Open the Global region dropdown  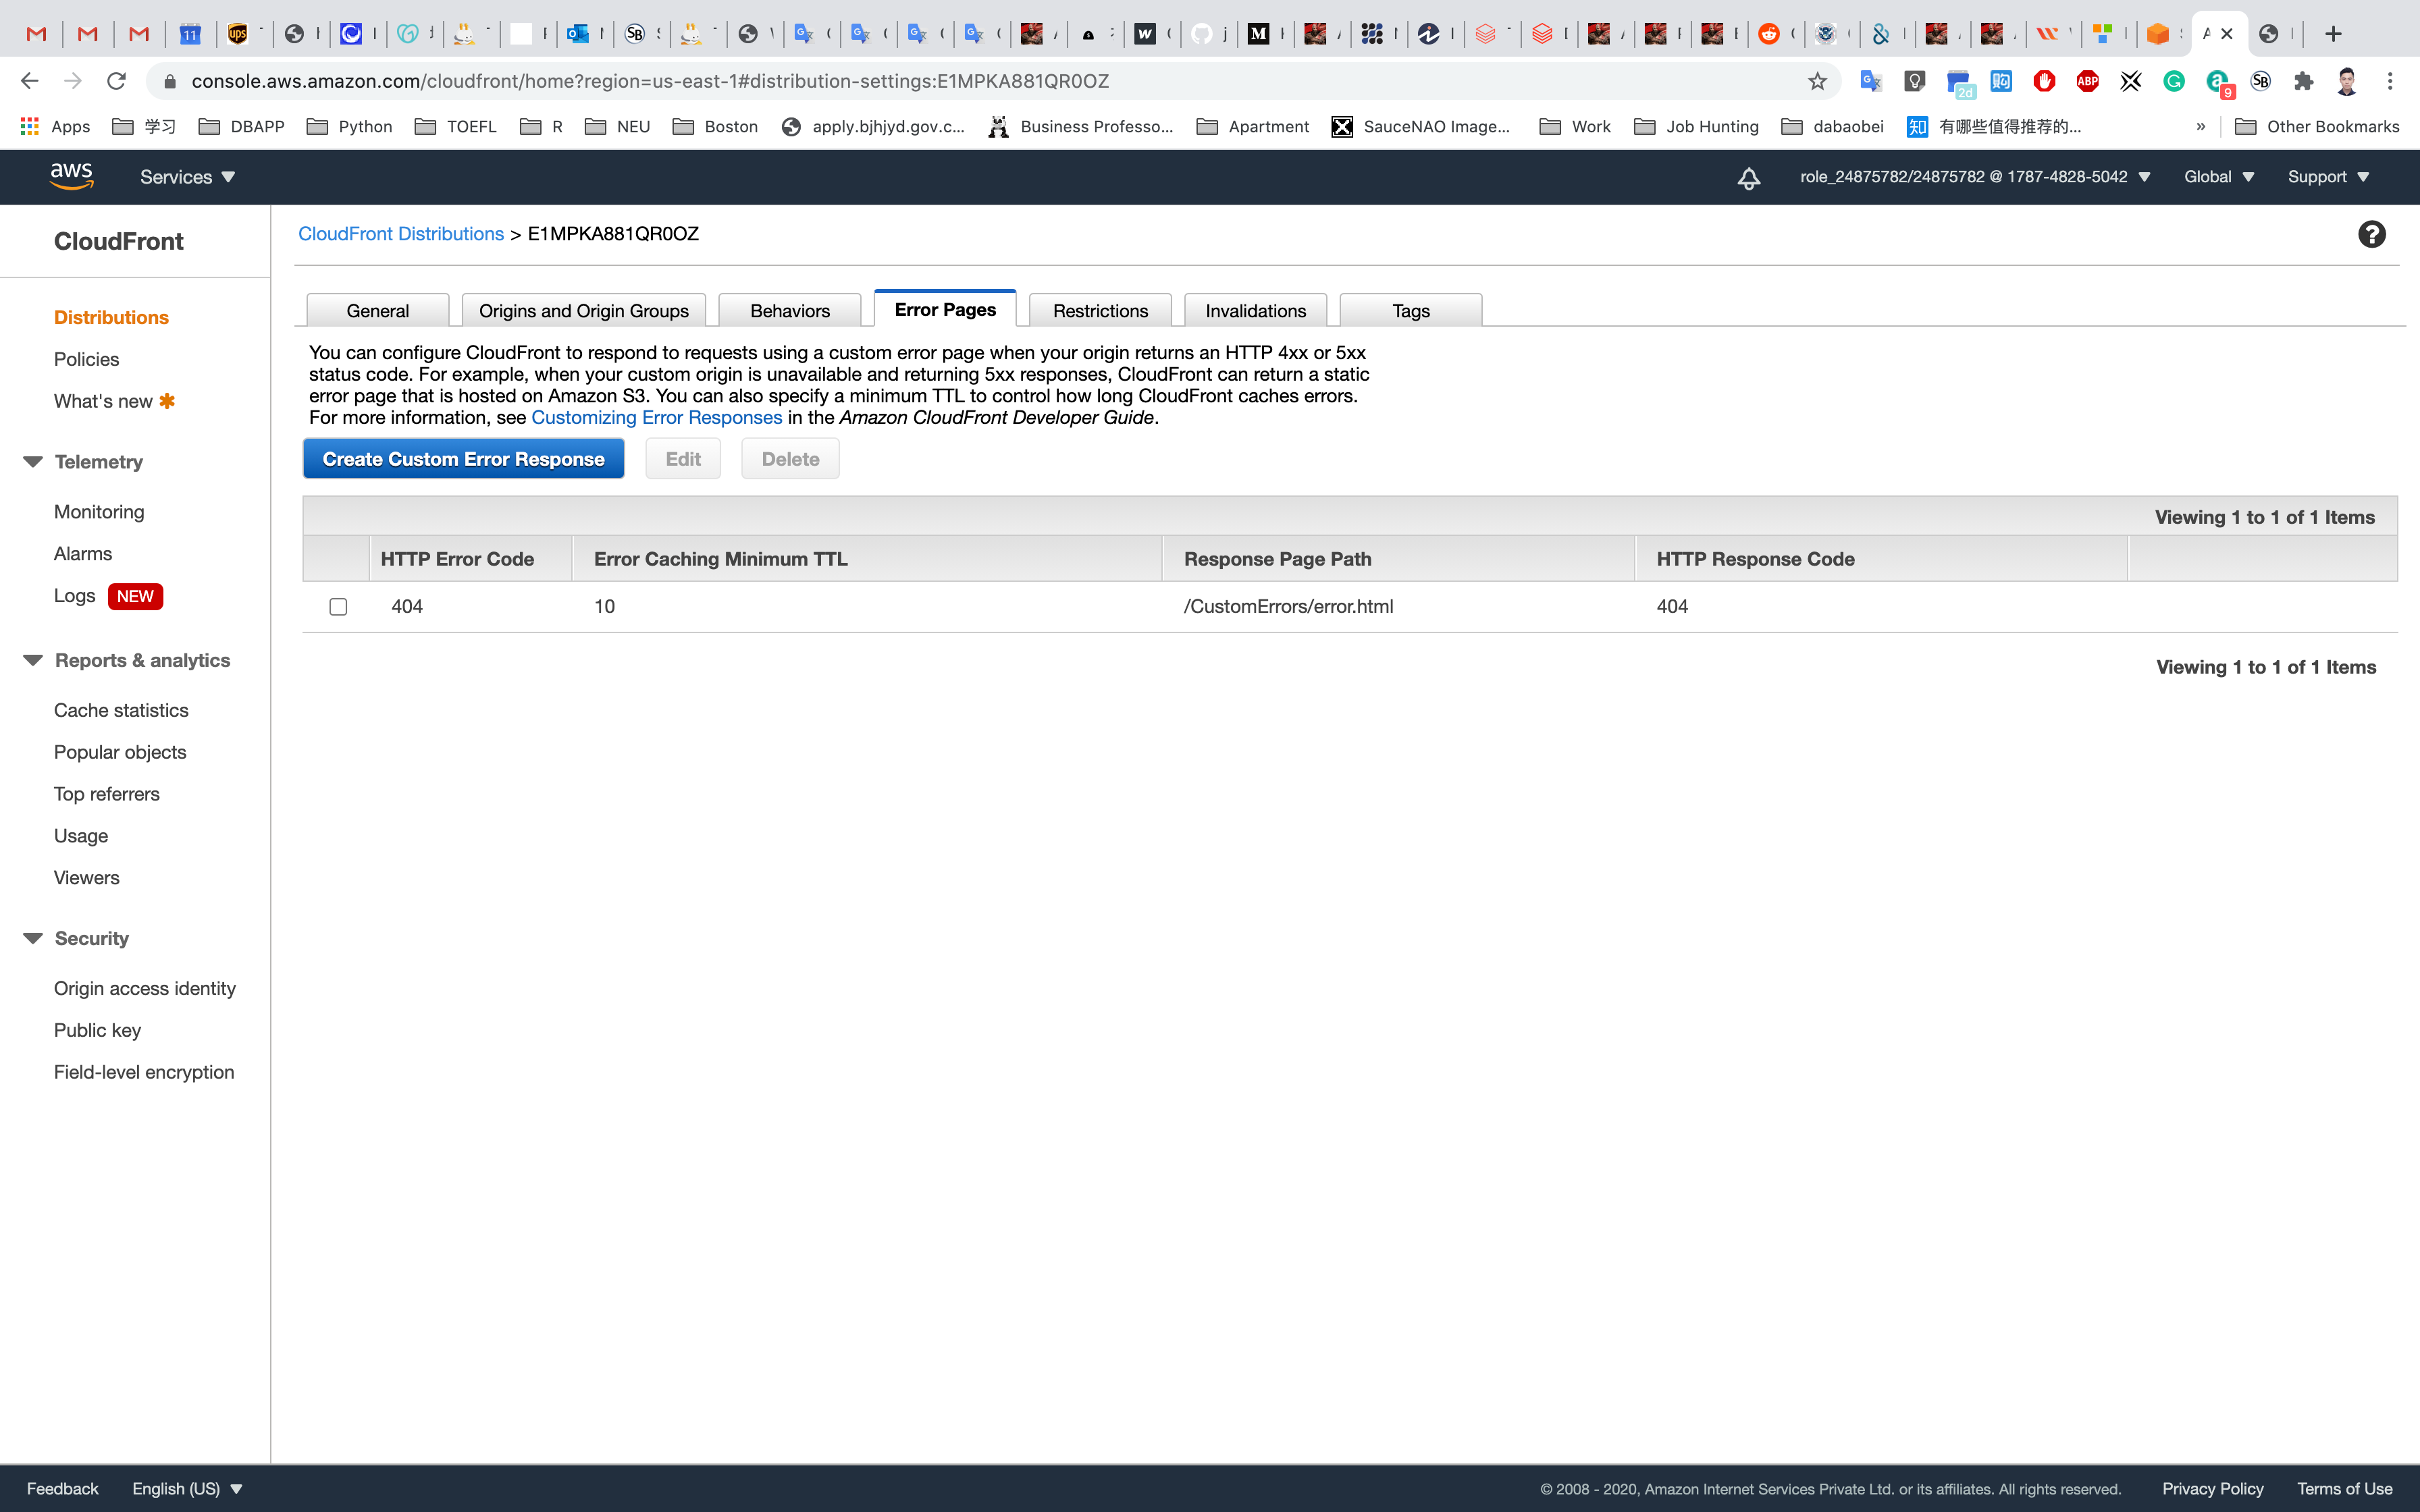[x=2218, y=177]
